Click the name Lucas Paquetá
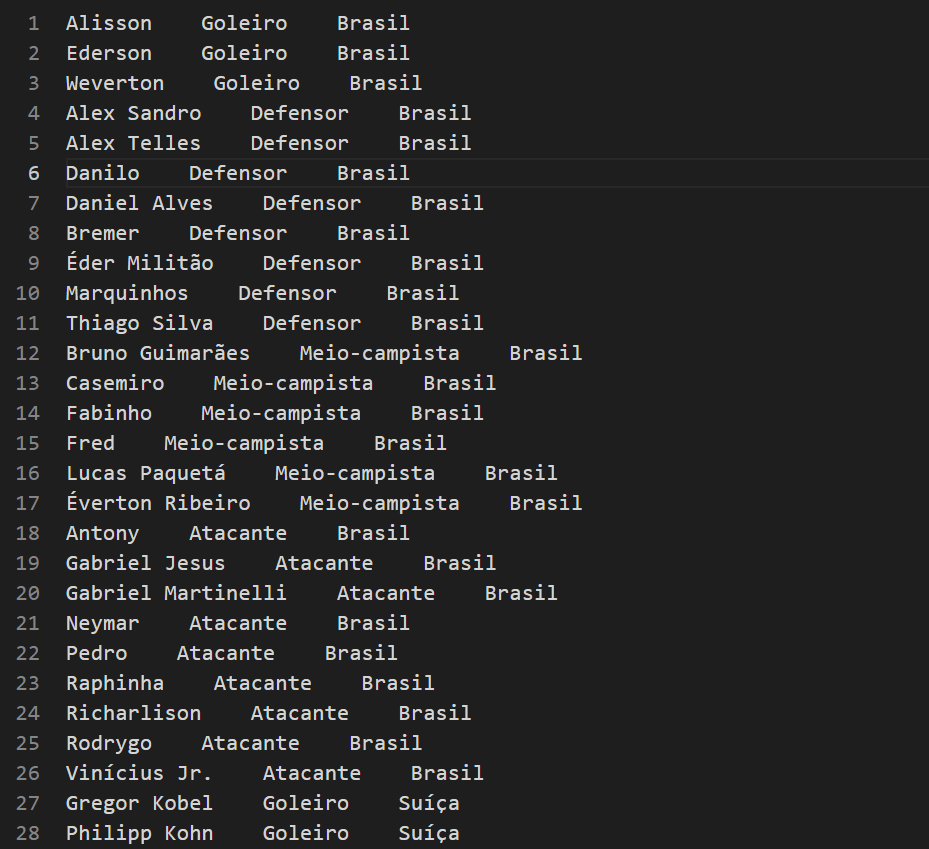 [x=145, y=473]
